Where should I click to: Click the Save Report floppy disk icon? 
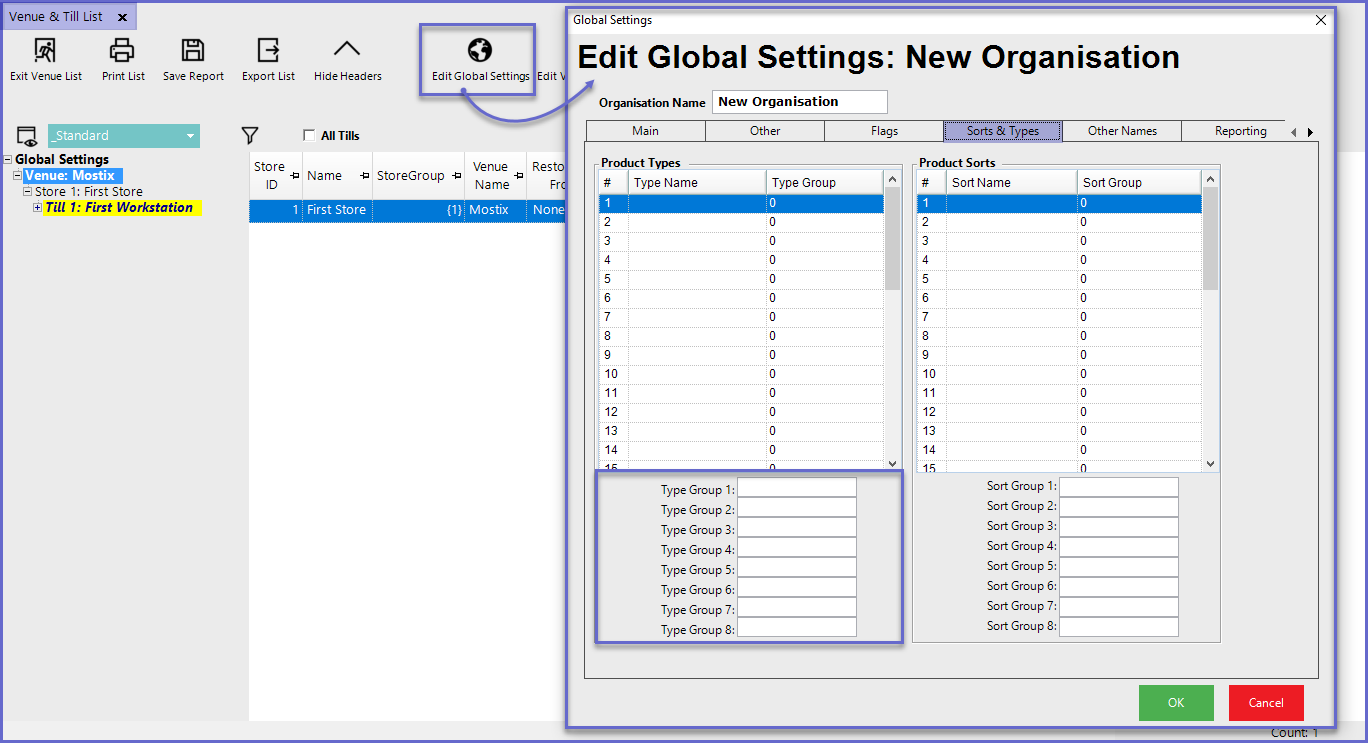tap(193, 51)
